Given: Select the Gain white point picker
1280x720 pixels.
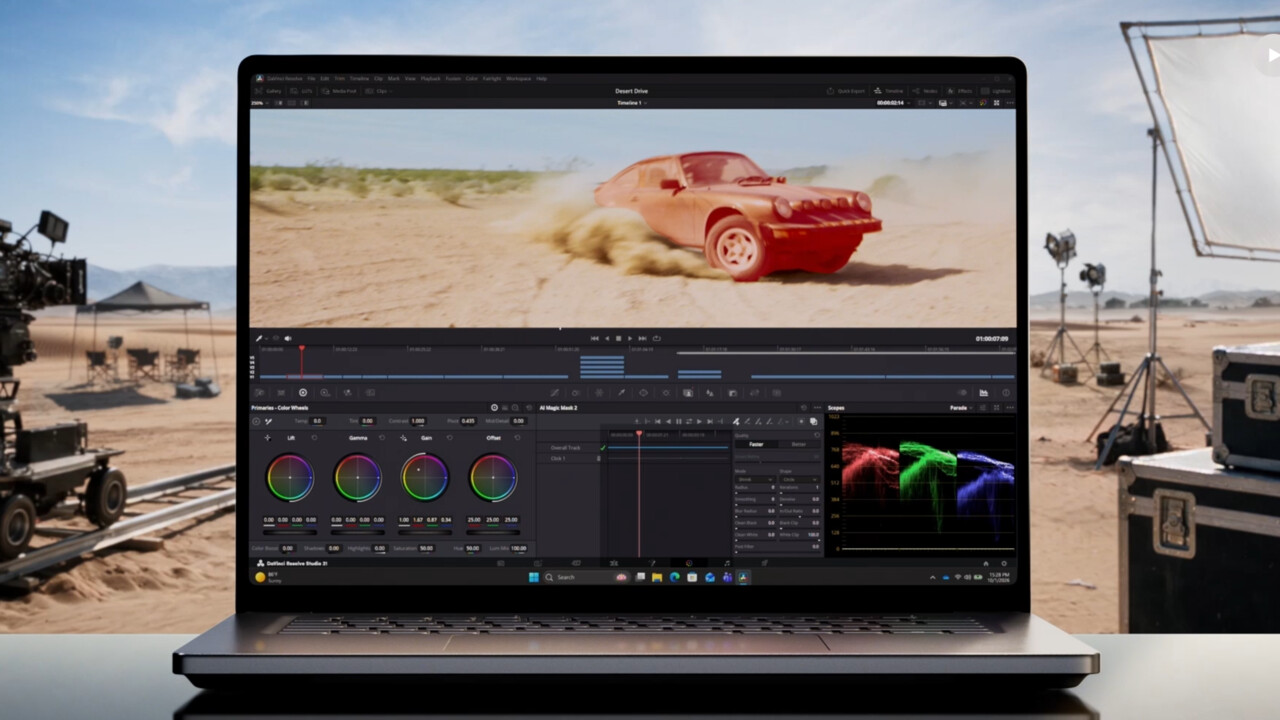Looking at the screenshot, I should 403,438.
